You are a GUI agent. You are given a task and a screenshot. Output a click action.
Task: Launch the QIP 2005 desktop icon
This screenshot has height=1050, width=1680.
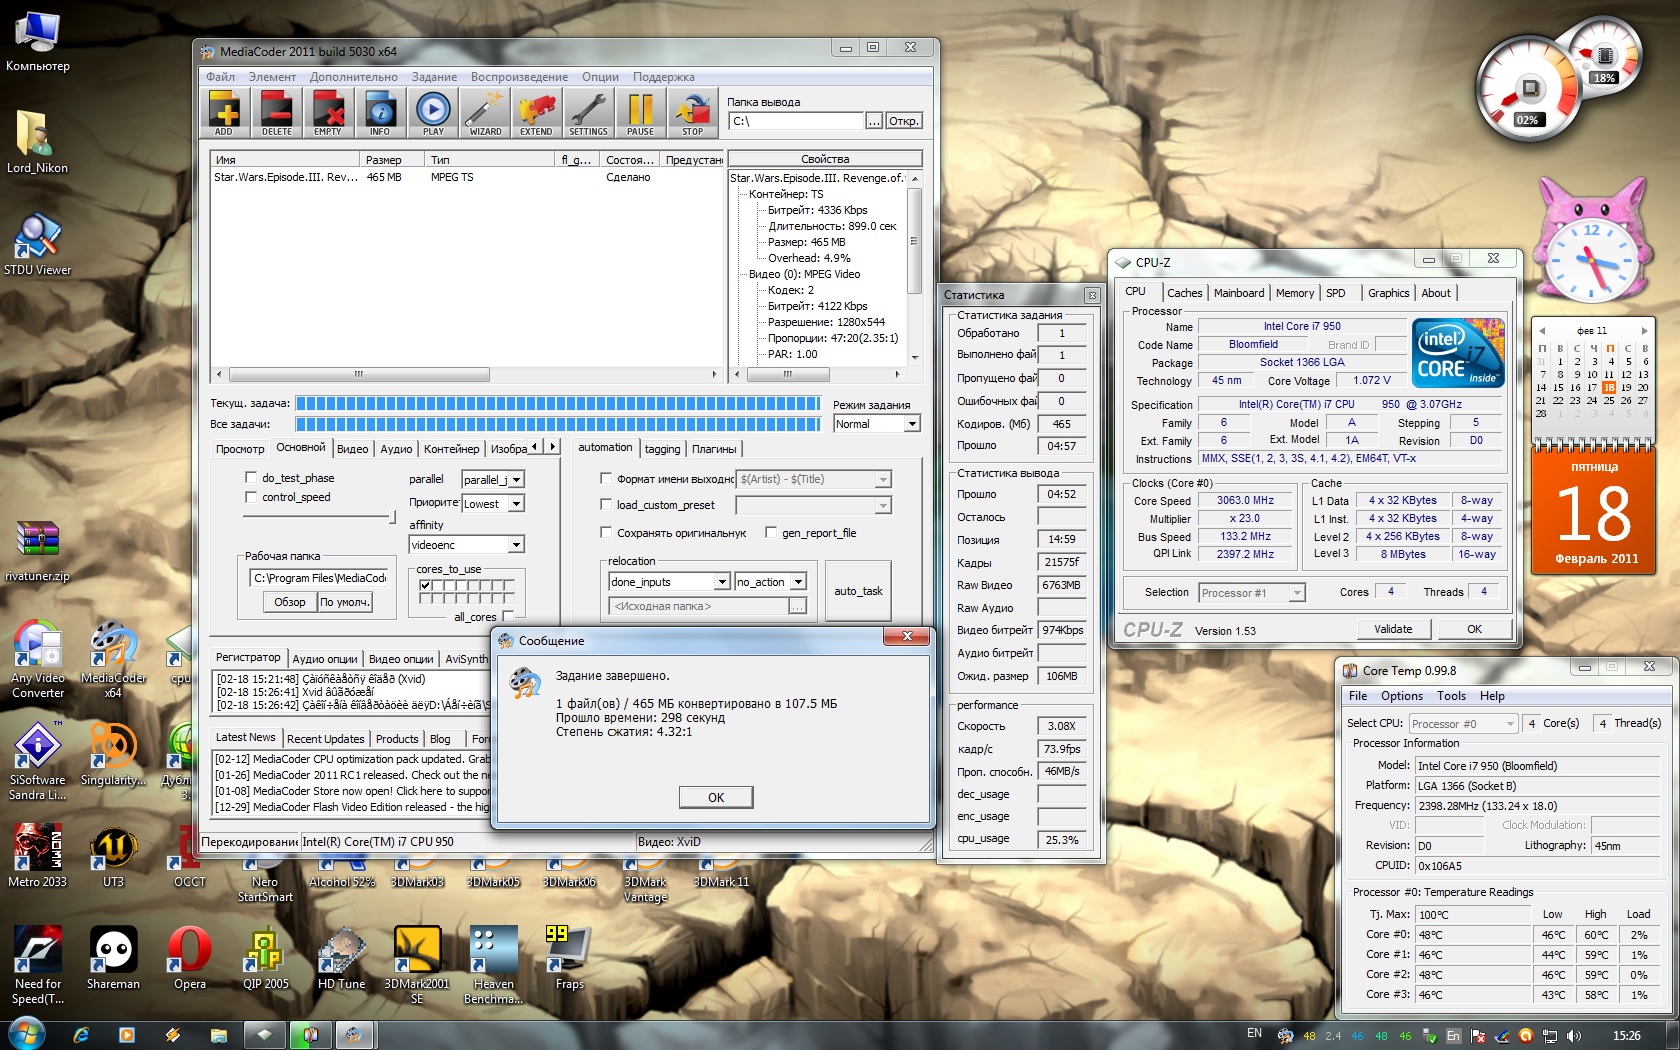pos(265,958)
